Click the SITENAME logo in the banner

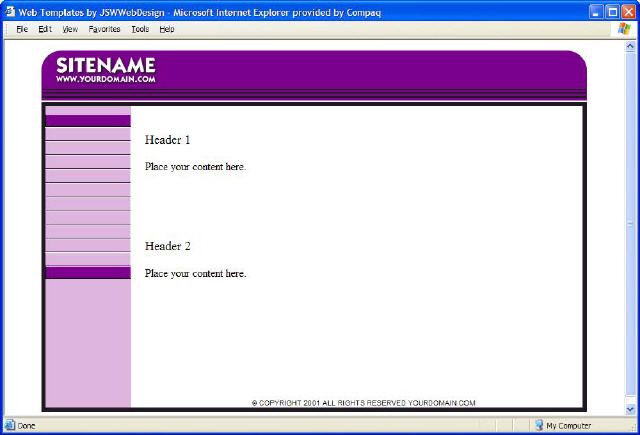pyautogui.click(x=105, y=65)
